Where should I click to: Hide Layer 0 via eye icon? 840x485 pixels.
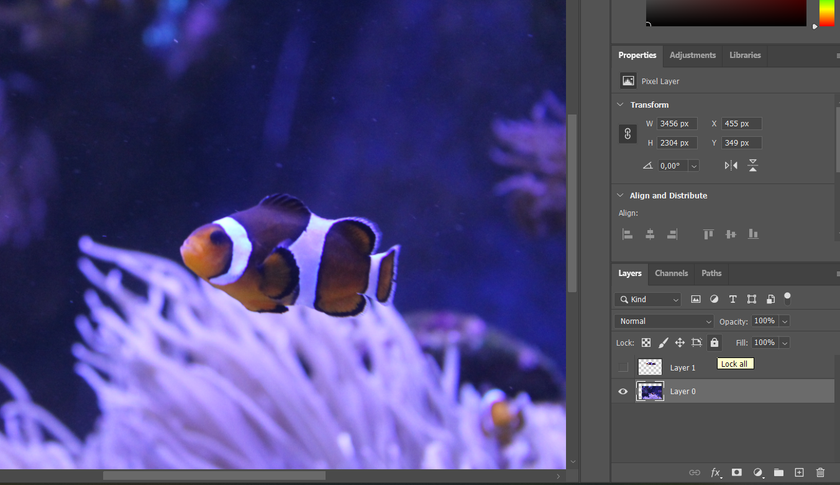click(622, 391)
